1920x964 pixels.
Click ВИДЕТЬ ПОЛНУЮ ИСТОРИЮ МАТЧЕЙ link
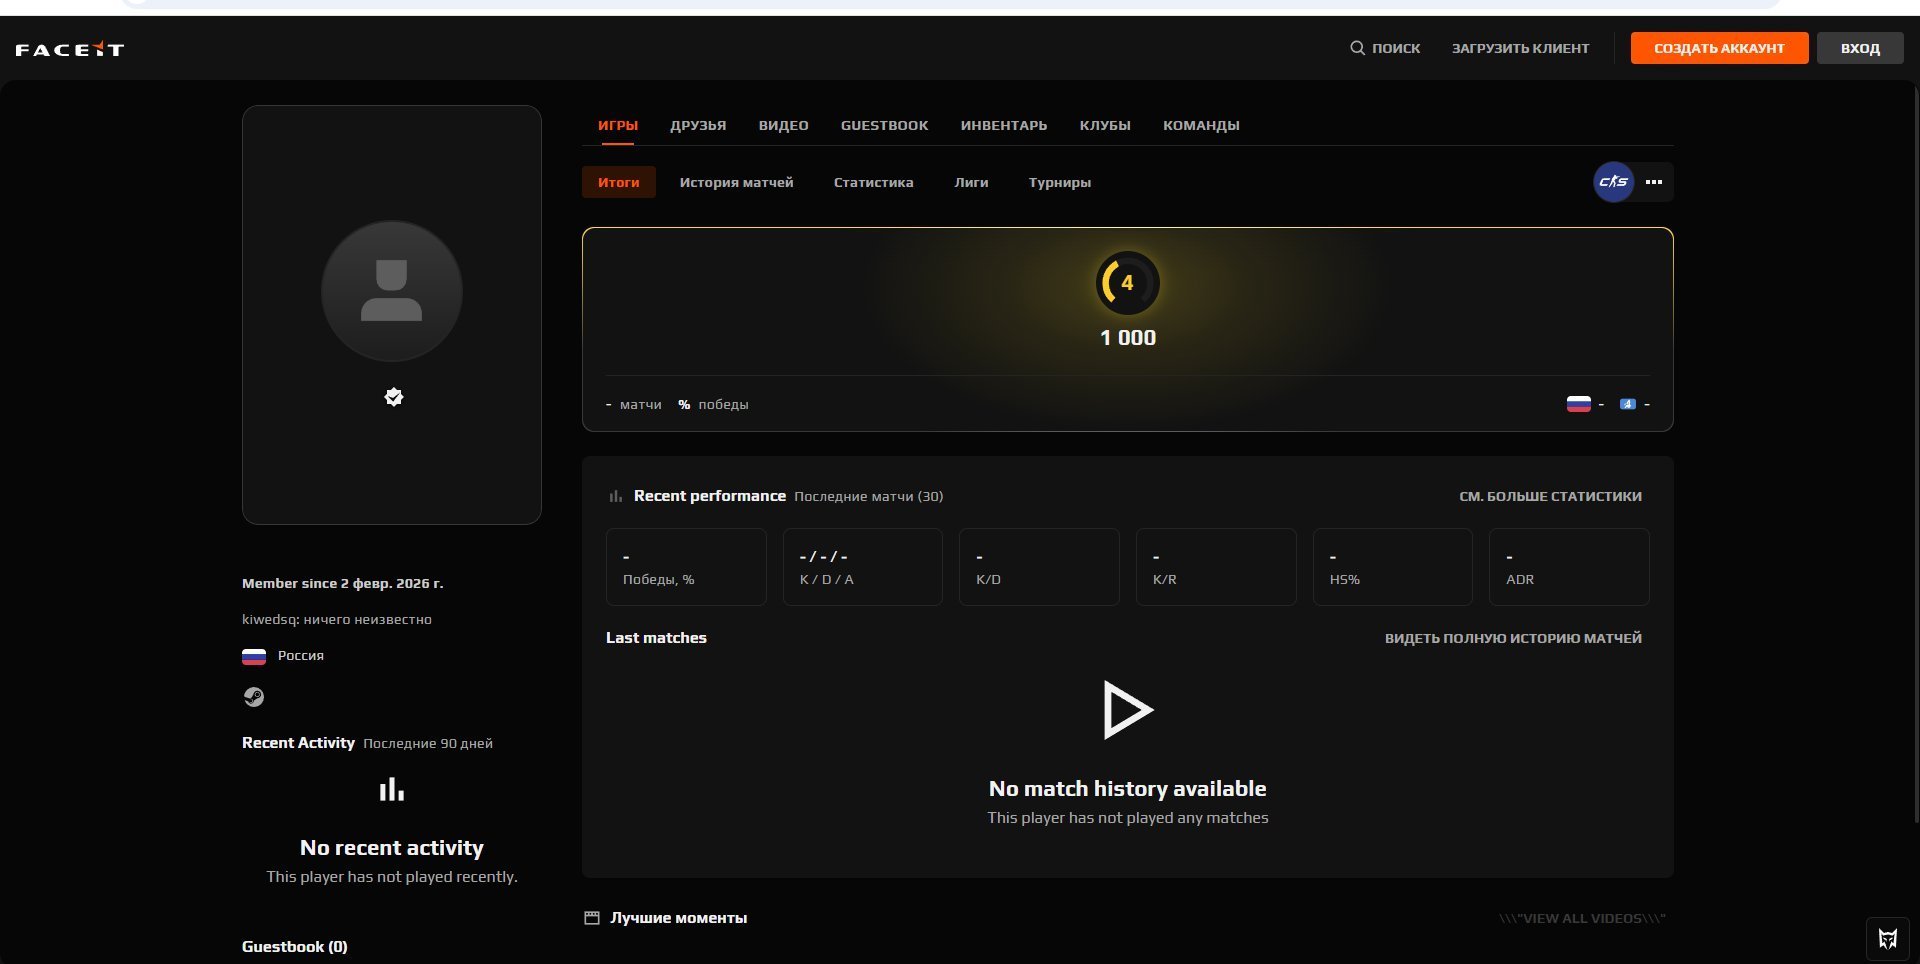(1513, 638)
